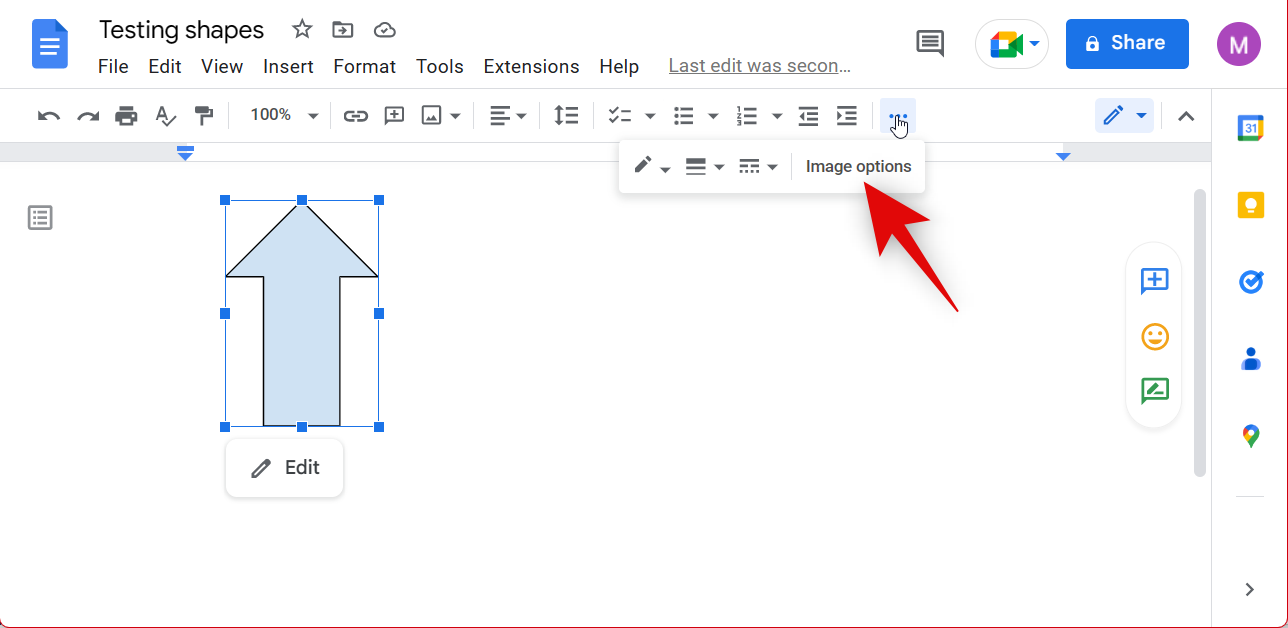1288x628 pixels.
Task: Click the Print icon in toolbar
Action: (x=126, y=116)
